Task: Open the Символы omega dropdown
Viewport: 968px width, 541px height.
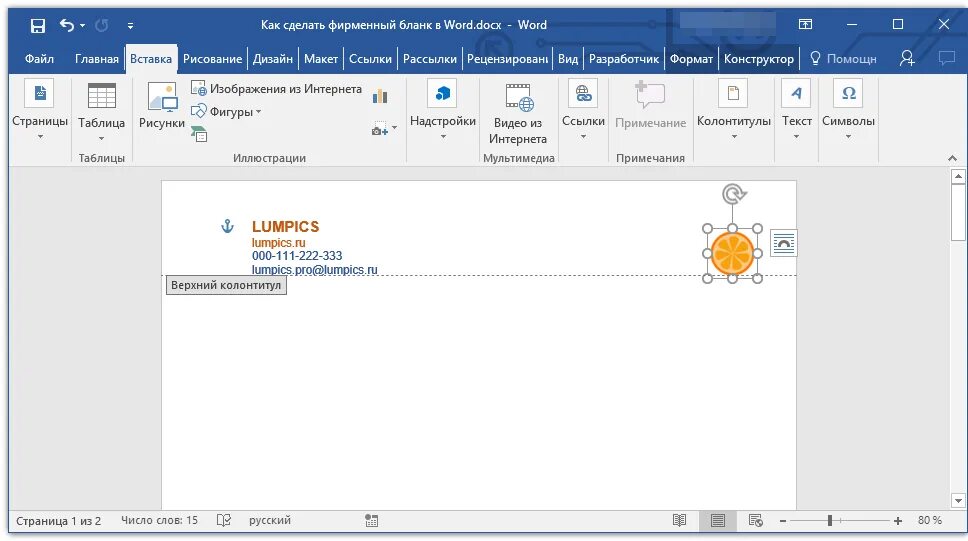Action: tap(848, 110)
